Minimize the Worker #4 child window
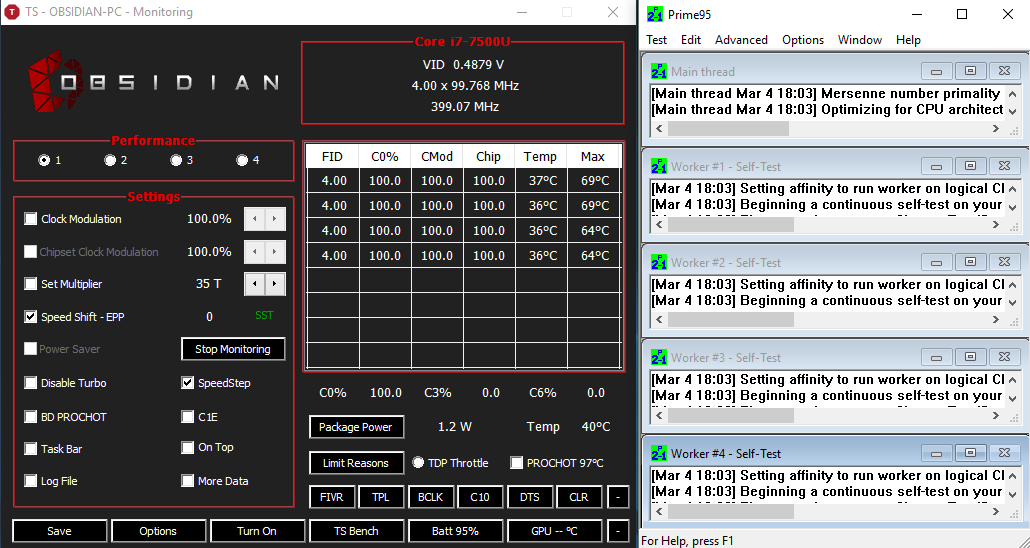Image resolution: width=1030 pixels, height=548 pixels. 937,453
